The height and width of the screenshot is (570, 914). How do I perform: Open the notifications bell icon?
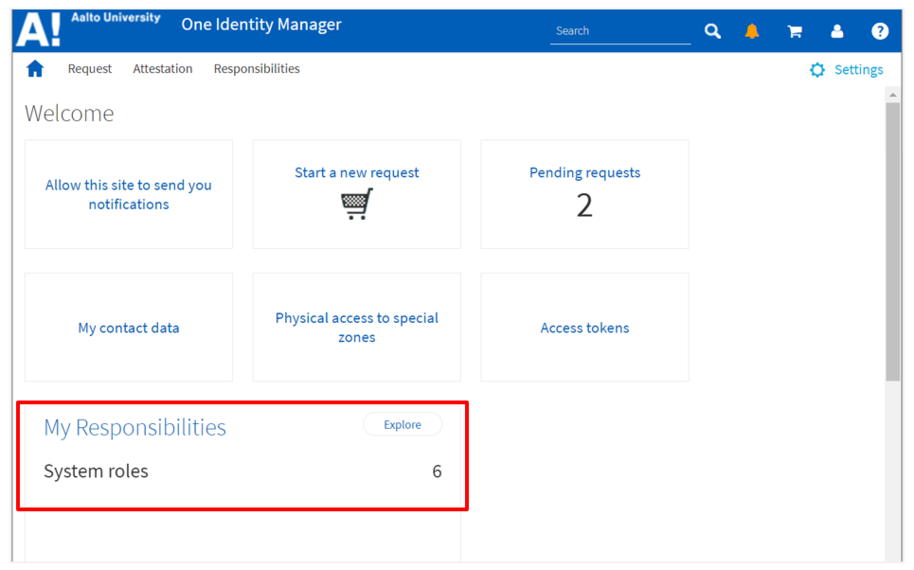[752, 31]
